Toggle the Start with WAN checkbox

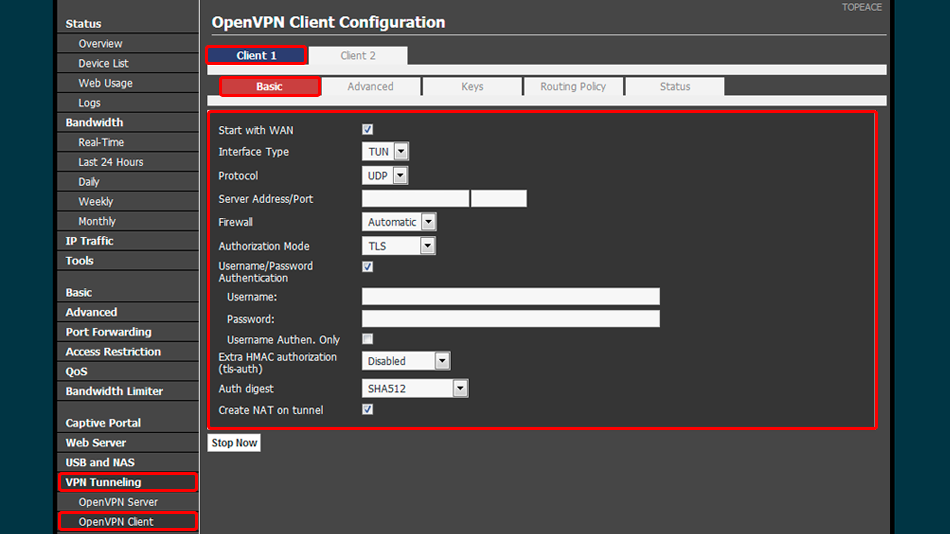pyautogui.click(x=367, y=130)
